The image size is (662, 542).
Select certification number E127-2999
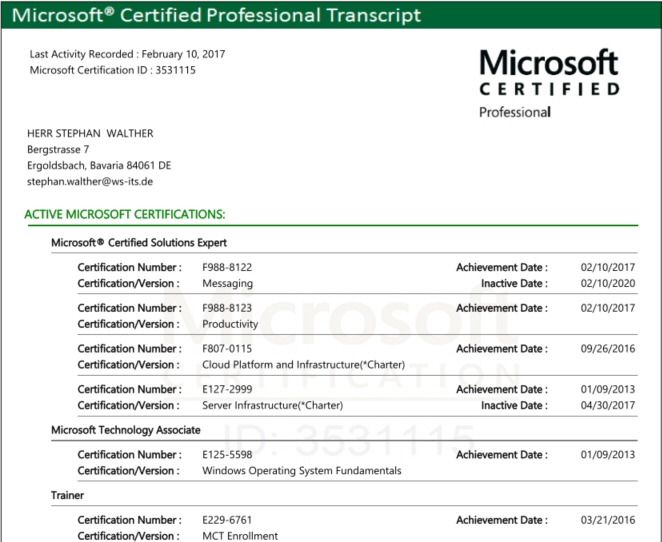(x=227, y=389)
